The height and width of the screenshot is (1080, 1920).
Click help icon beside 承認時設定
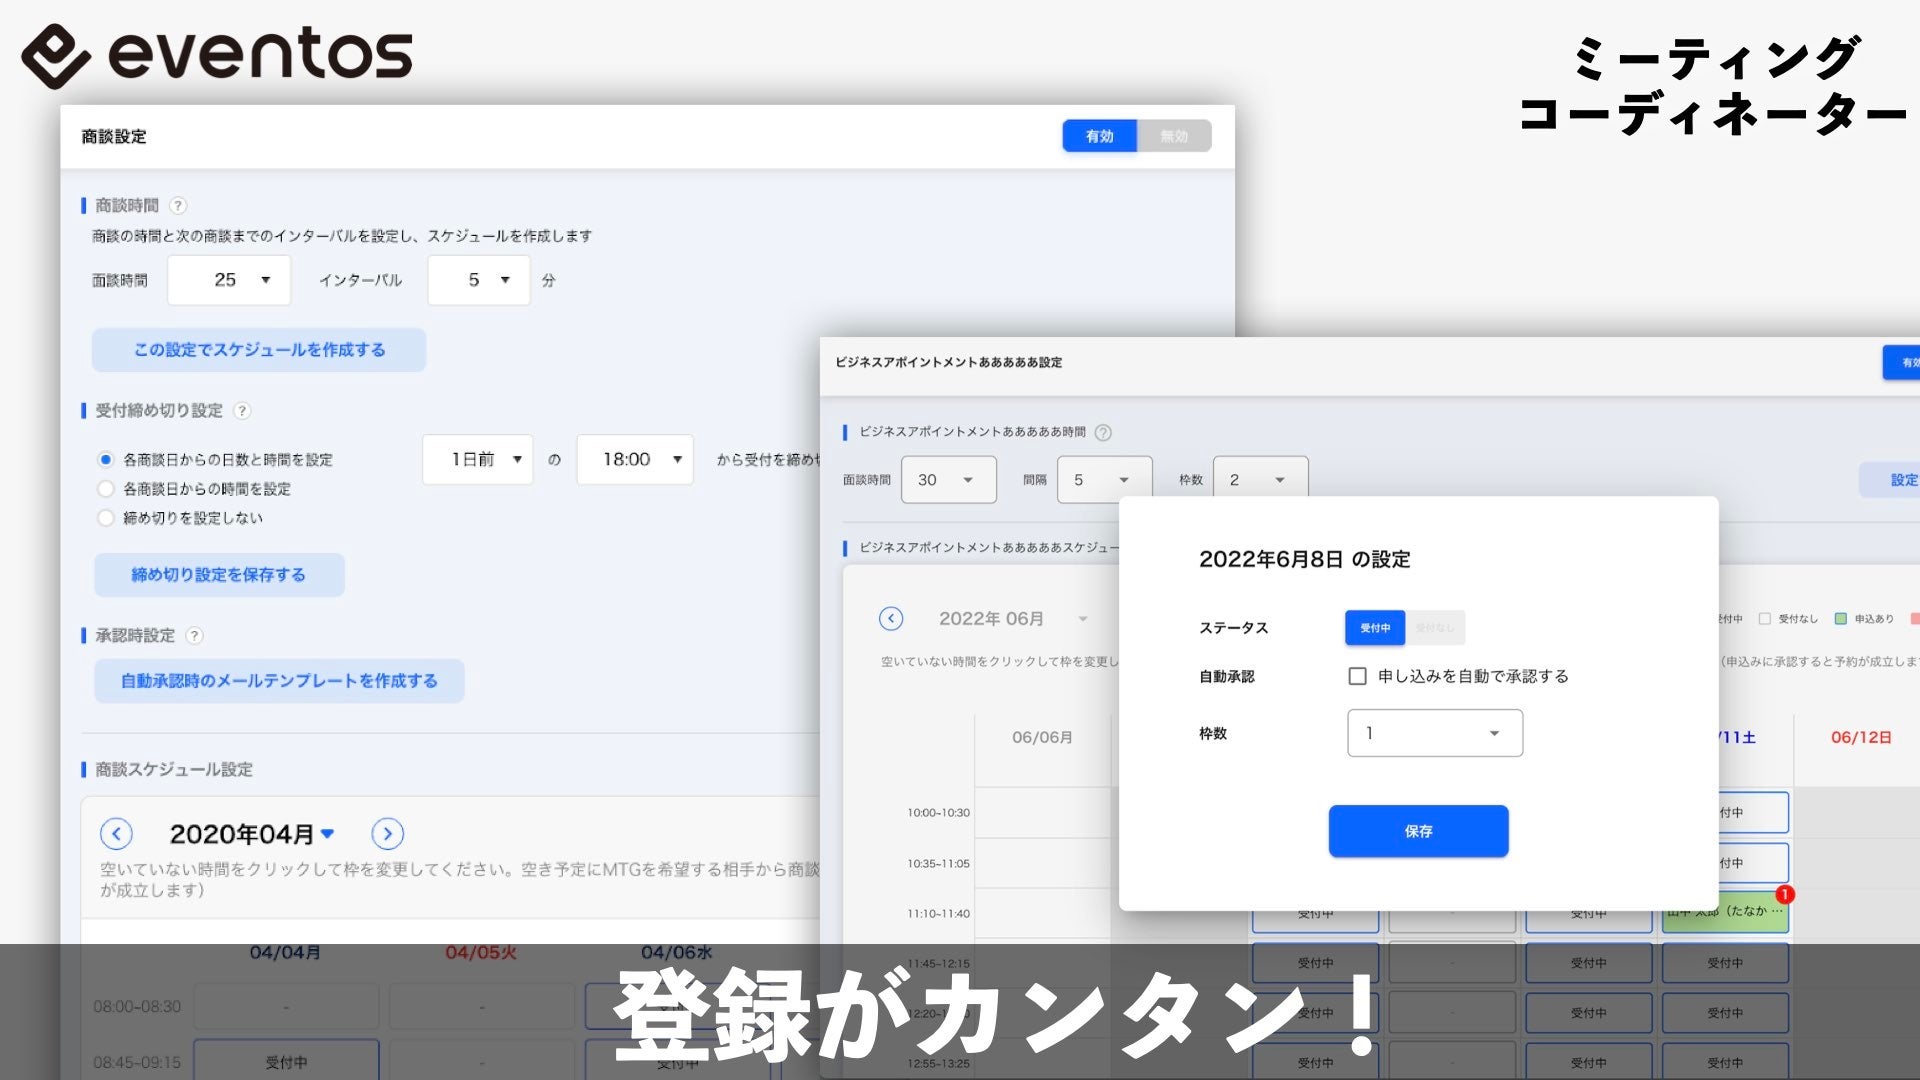[x=195, y=636]
